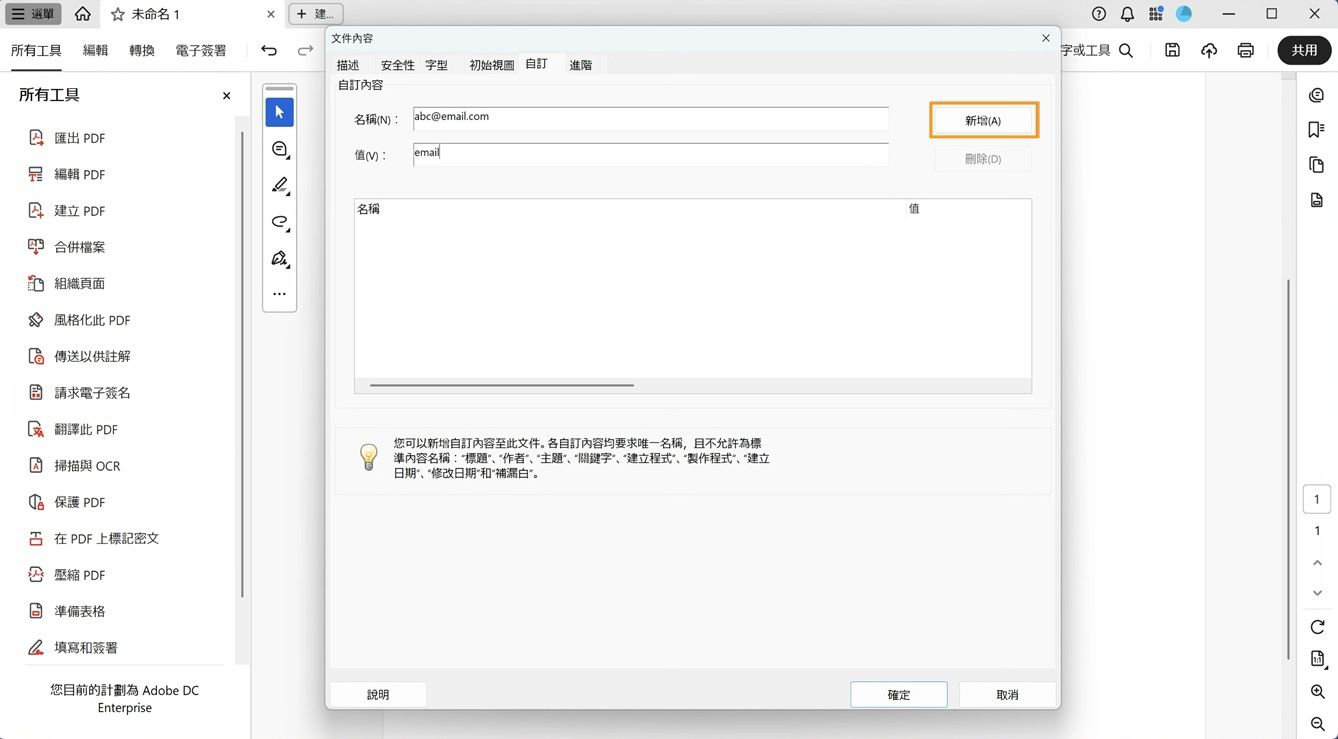Expand more quick tools with the ellipsis

pos(279,293)
